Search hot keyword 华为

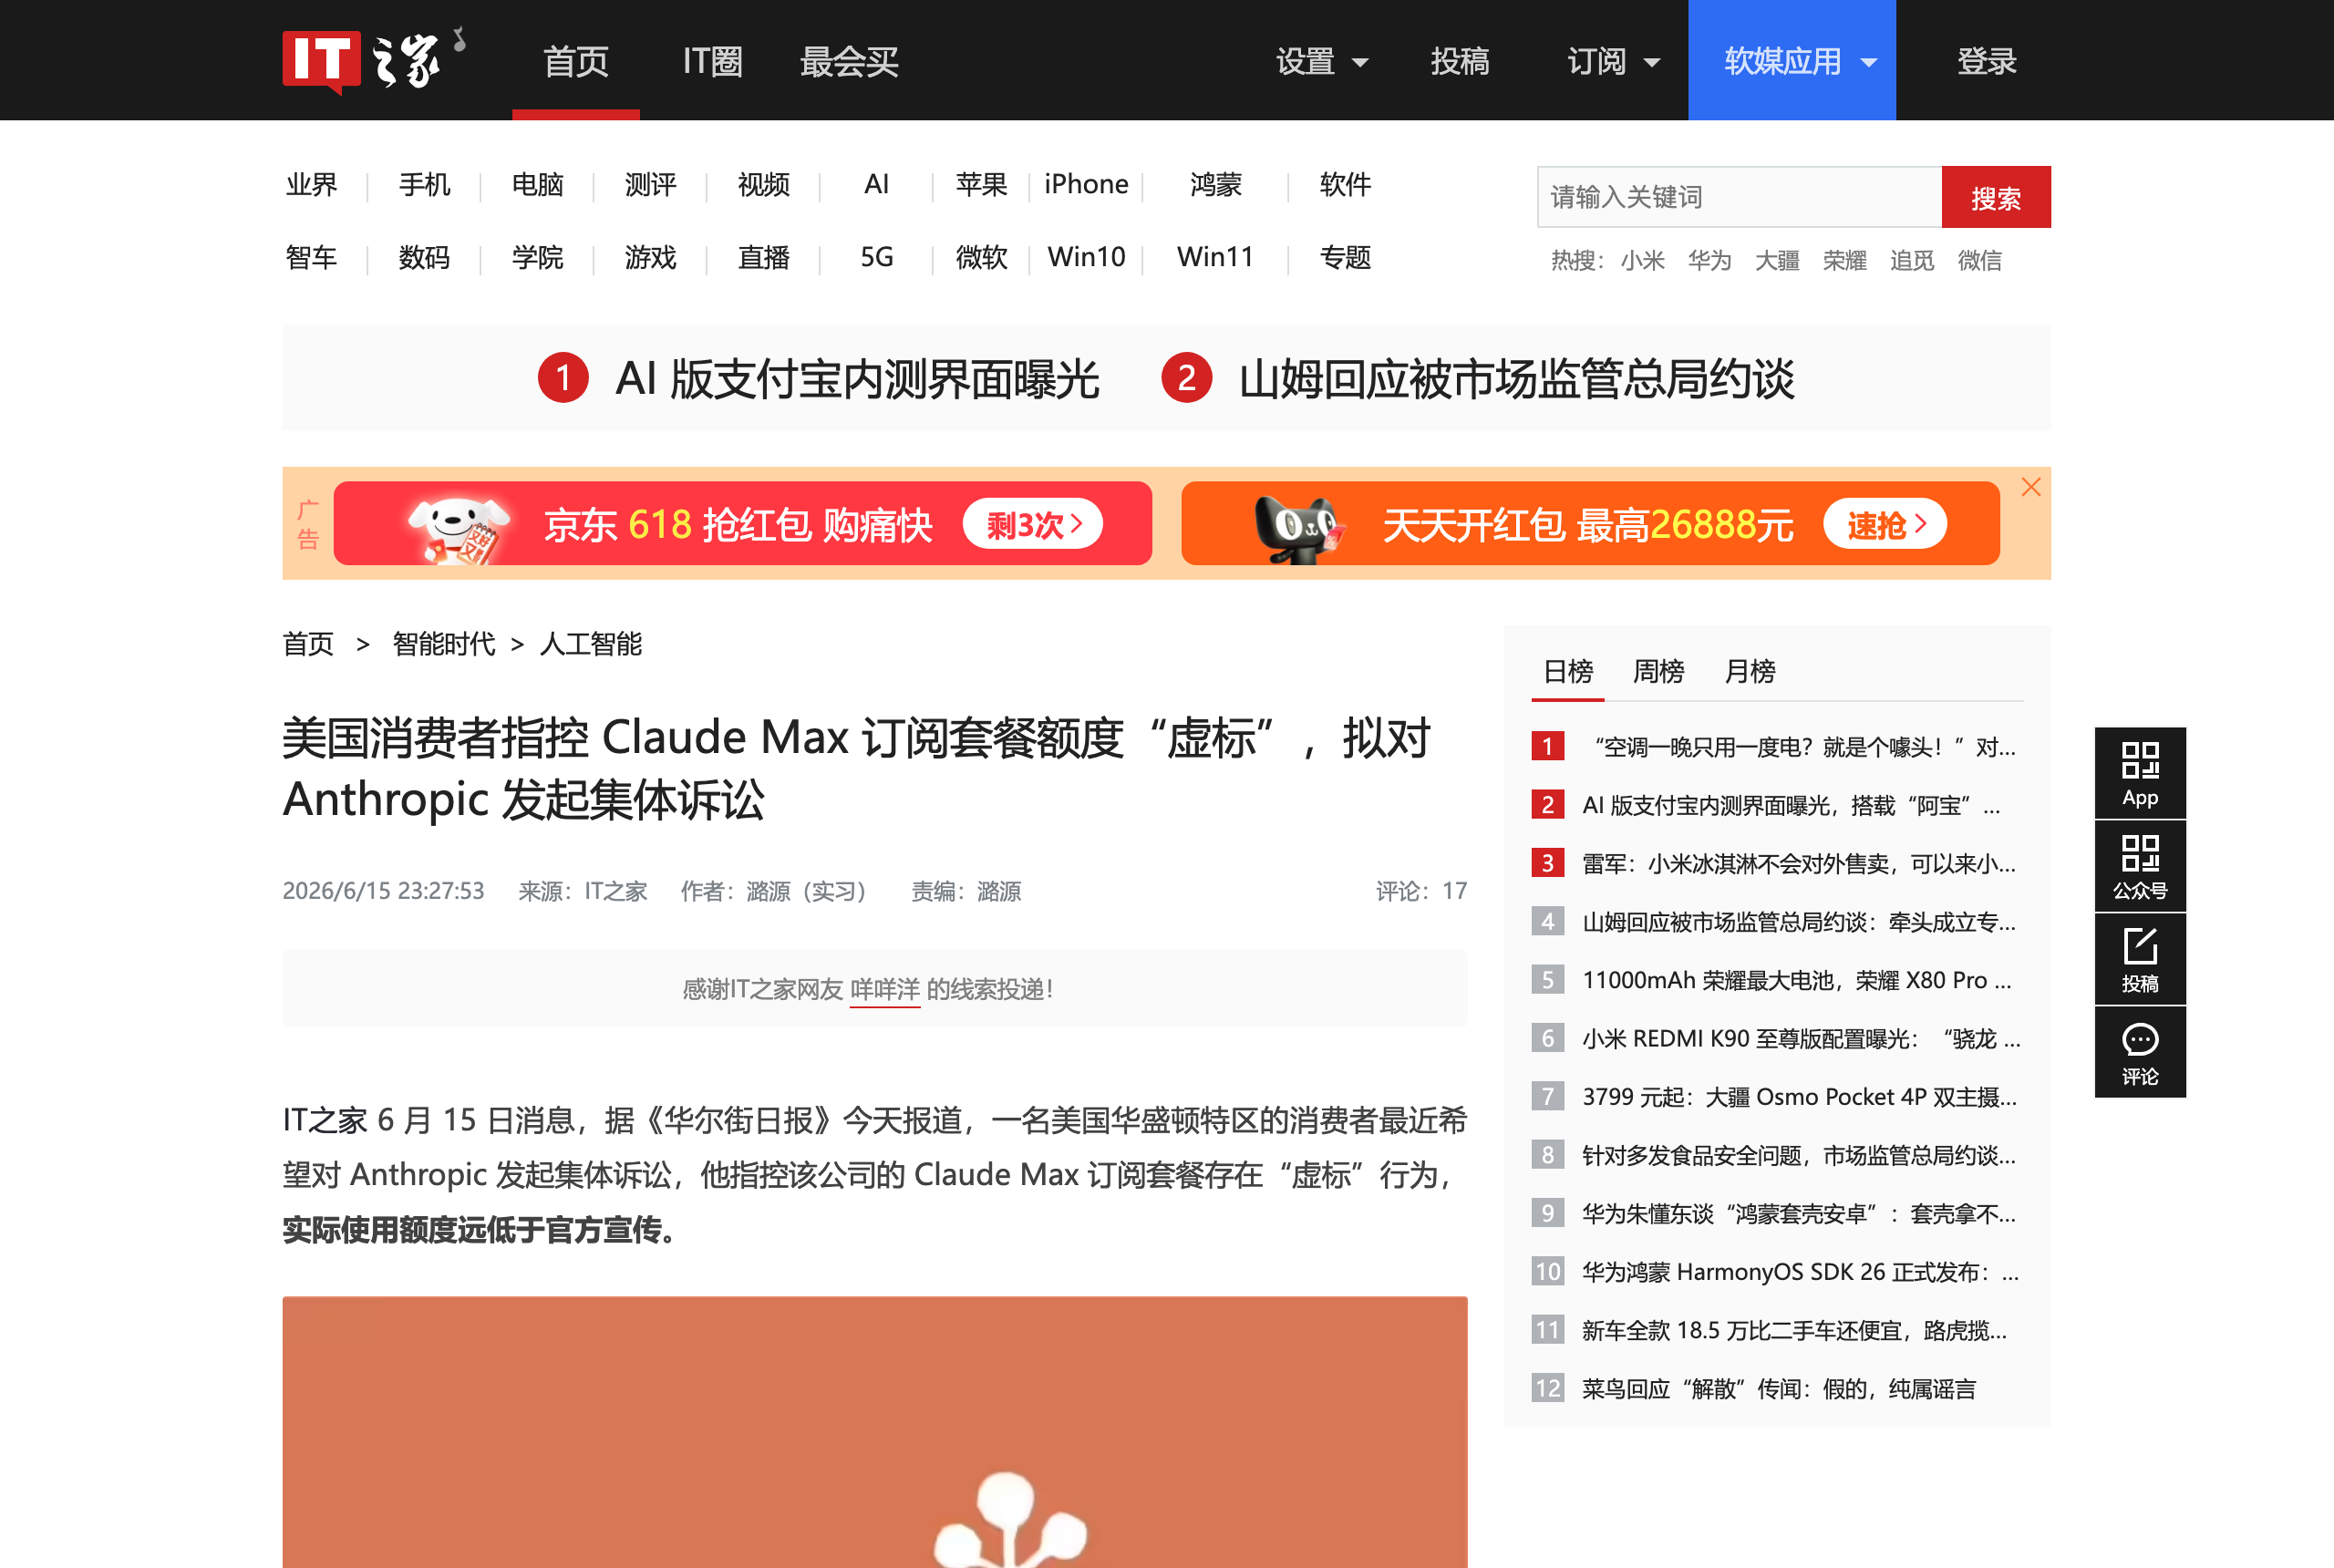point(1709,261)
